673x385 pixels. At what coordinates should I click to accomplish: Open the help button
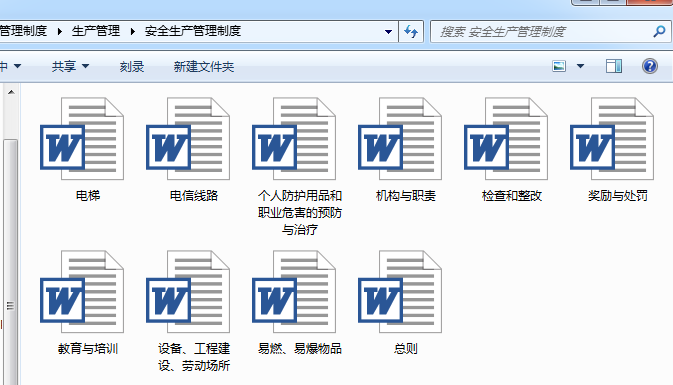click(x=650, y=66)
